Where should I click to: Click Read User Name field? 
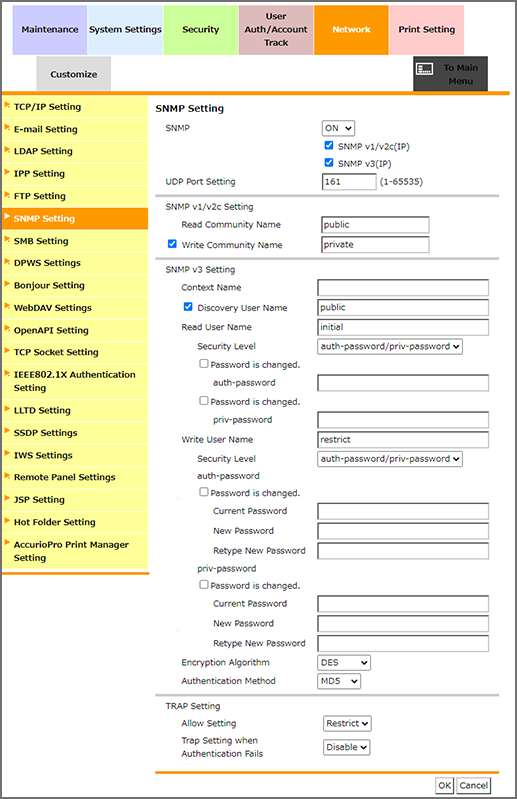pyautogui.click(x=403, y=327)
